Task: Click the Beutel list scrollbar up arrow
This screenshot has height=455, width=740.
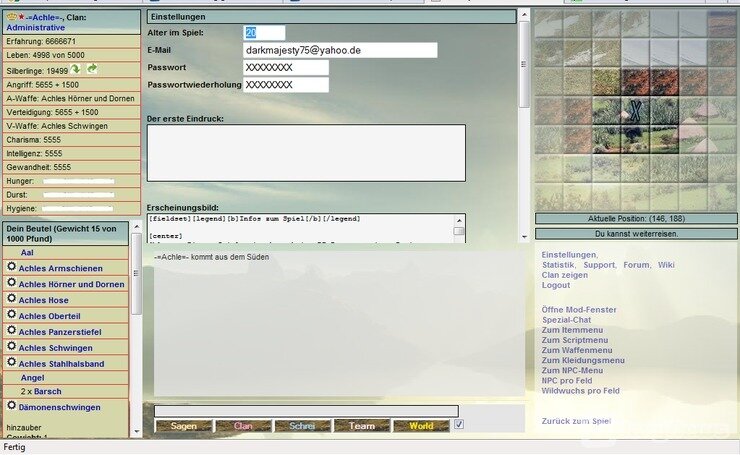Action: click(137, 227)
